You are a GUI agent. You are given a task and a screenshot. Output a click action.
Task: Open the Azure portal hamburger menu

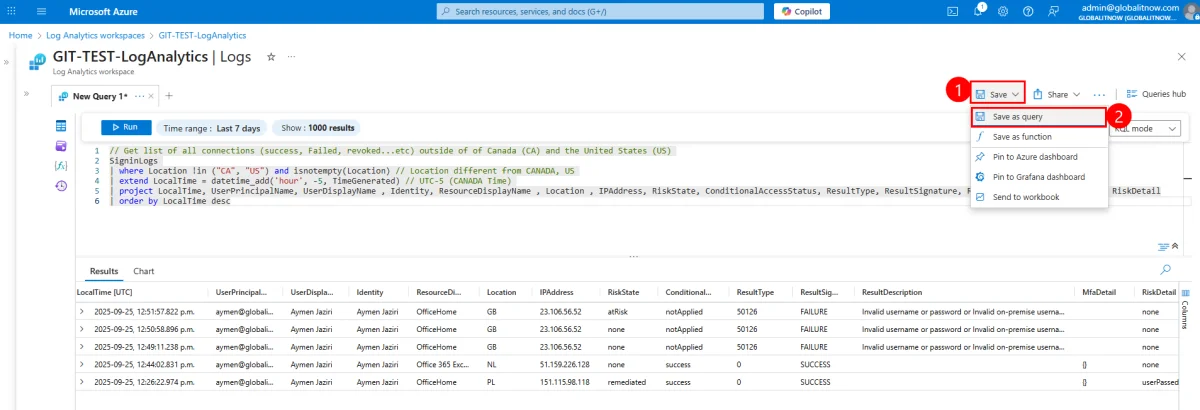coord(41,11)
